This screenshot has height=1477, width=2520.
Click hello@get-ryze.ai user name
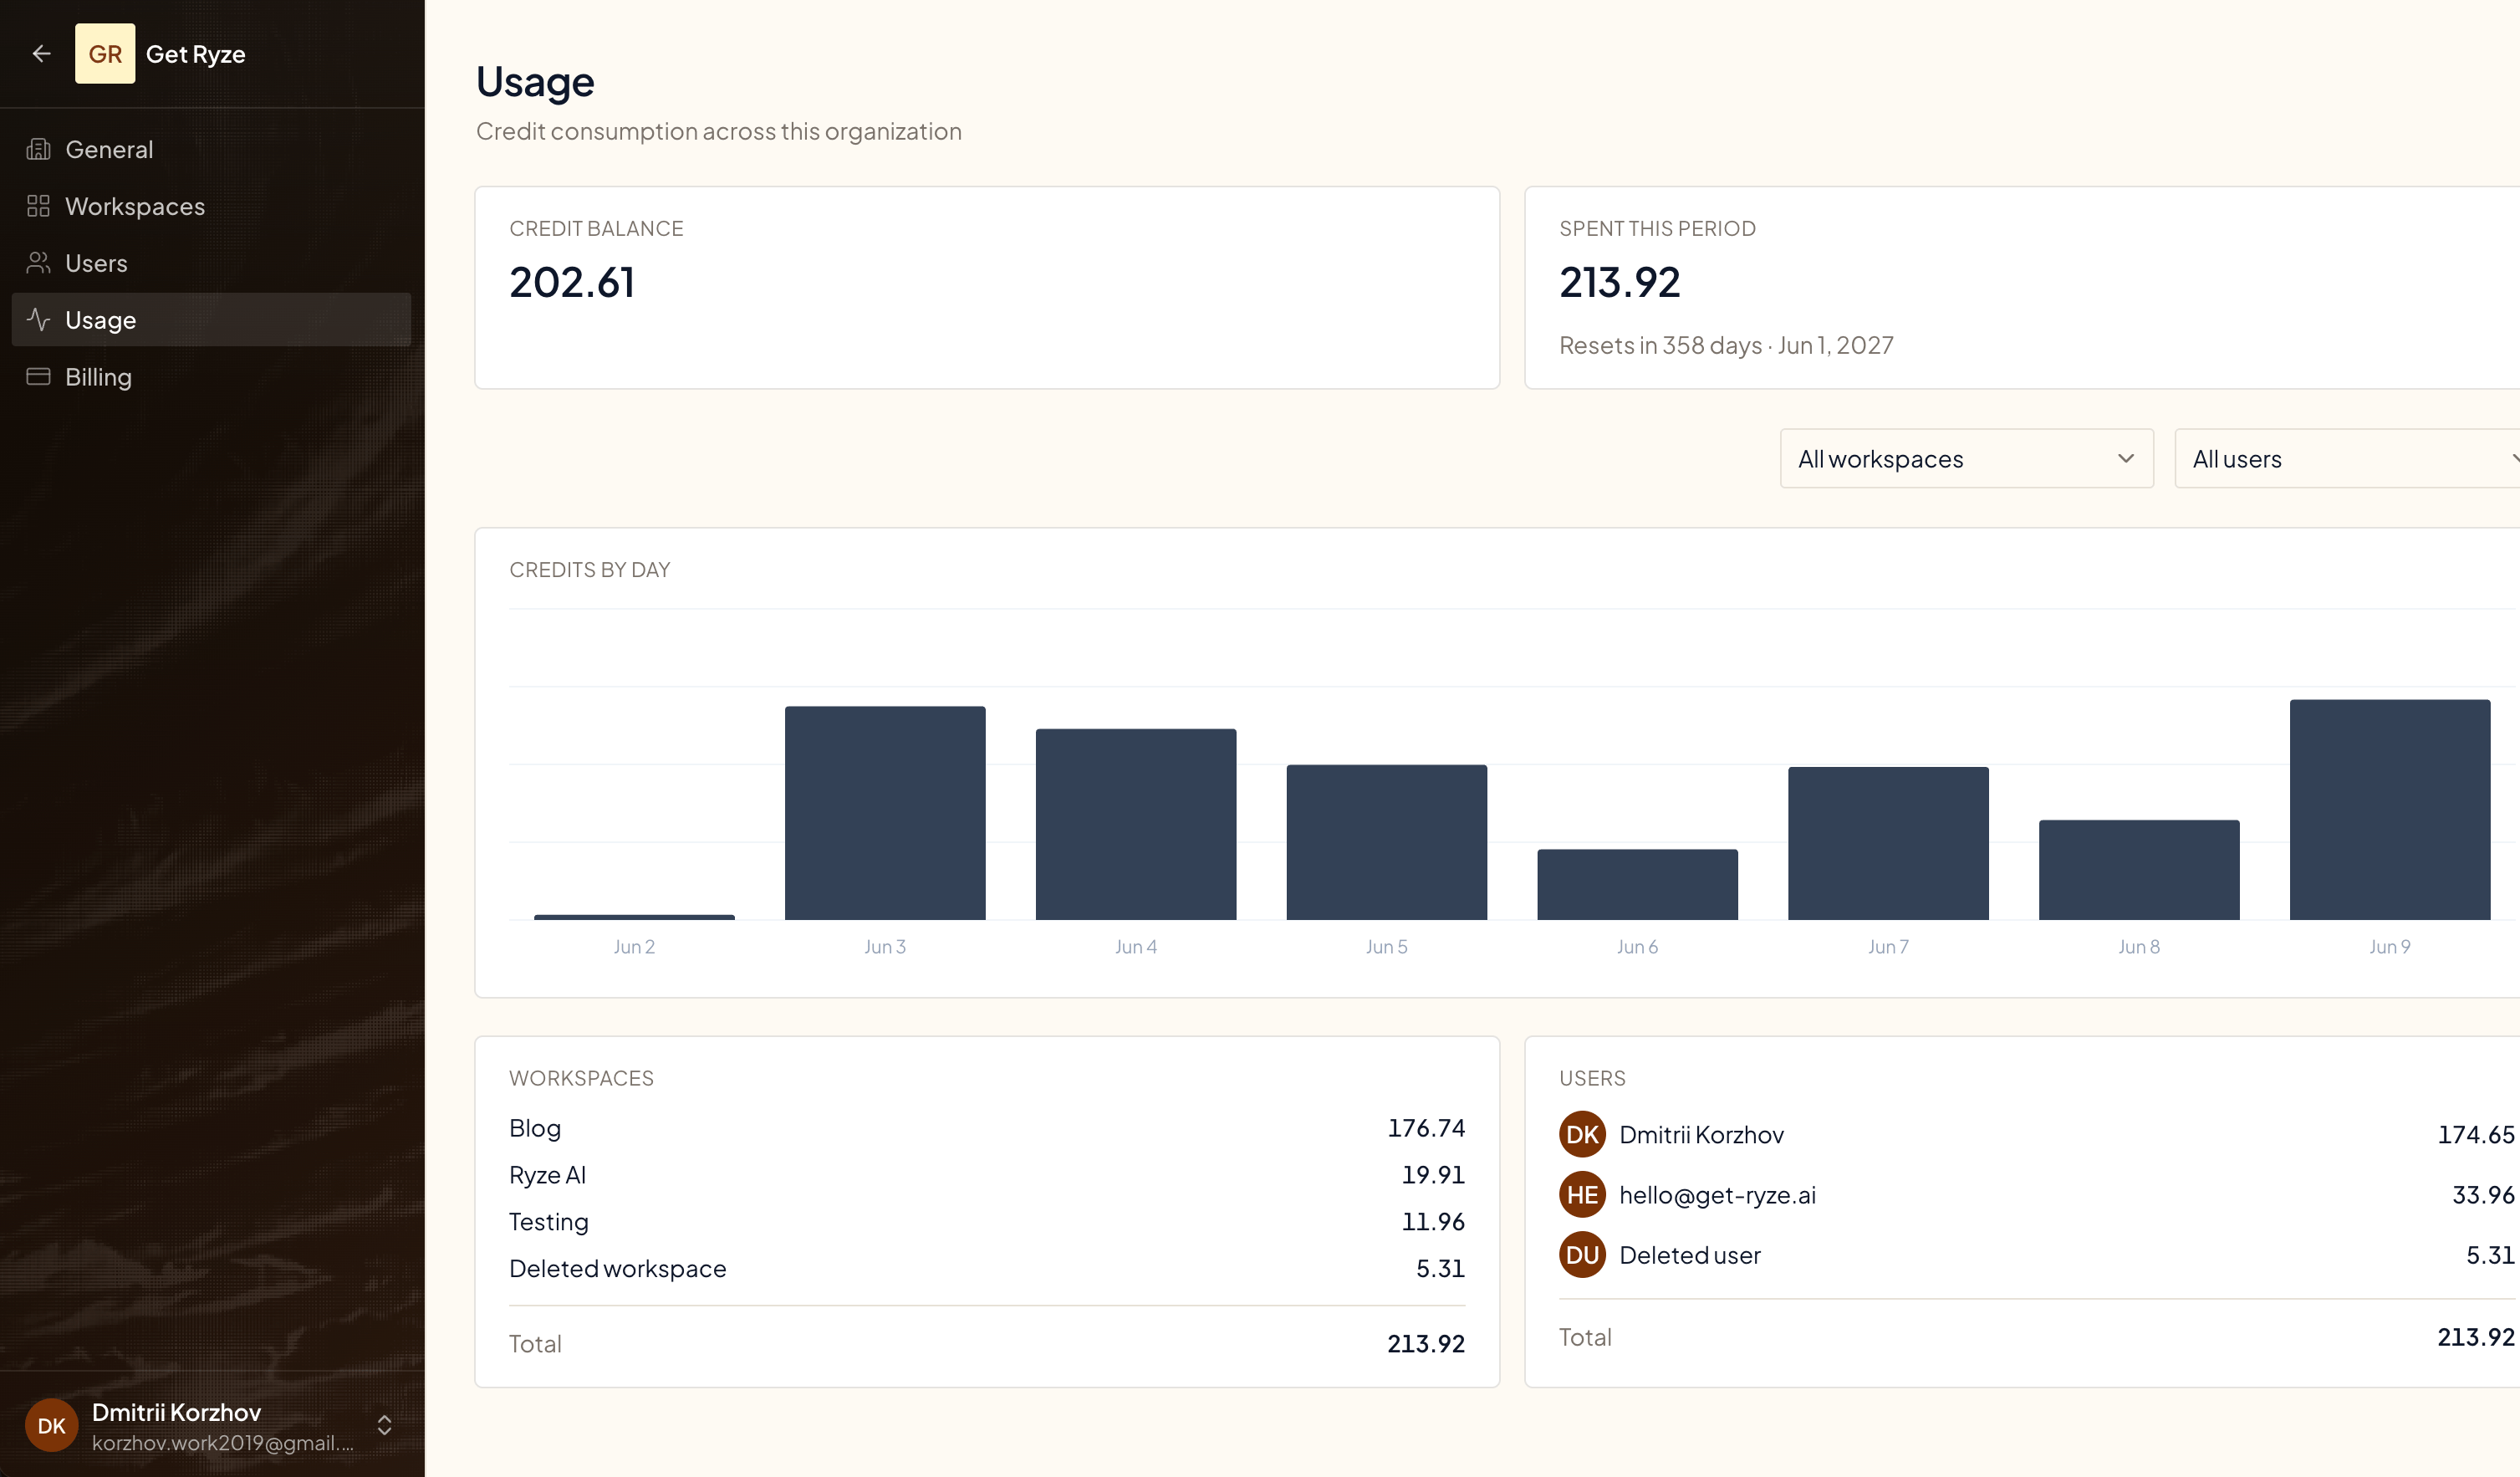[1717, 1195]
